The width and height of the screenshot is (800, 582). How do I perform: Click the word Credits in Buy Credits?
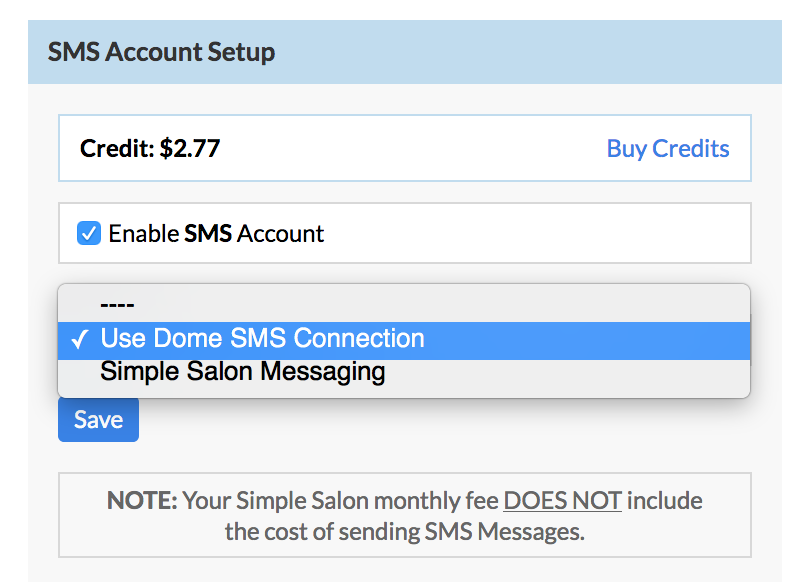tap(691, 148)
